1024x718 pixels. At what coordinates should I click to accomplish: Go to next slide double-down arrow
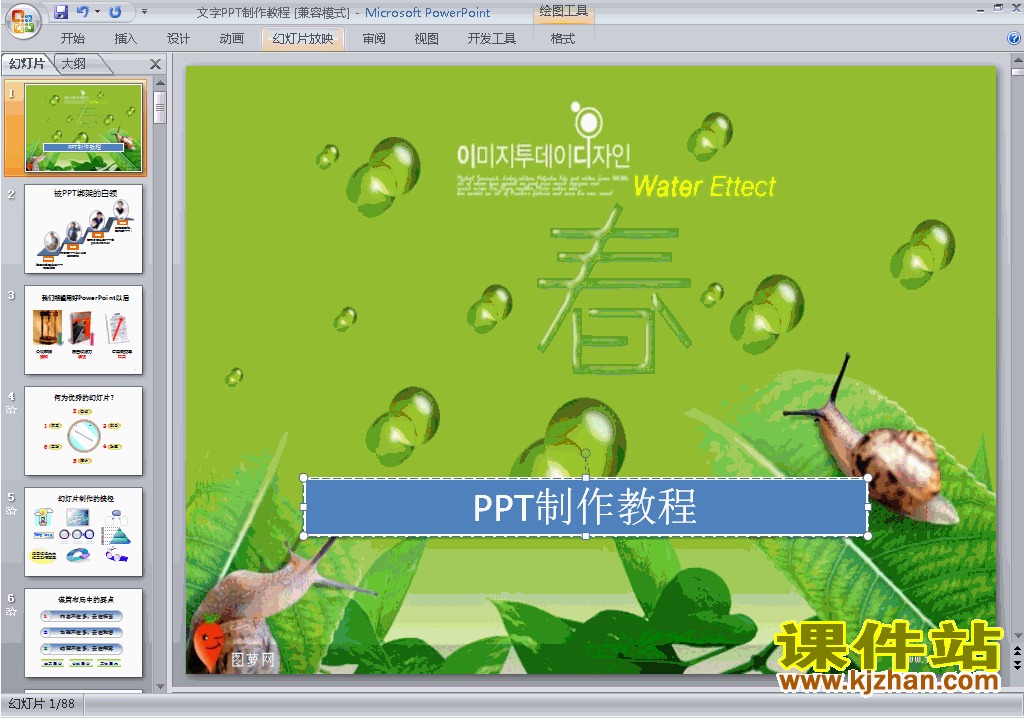click(1017, 664)
